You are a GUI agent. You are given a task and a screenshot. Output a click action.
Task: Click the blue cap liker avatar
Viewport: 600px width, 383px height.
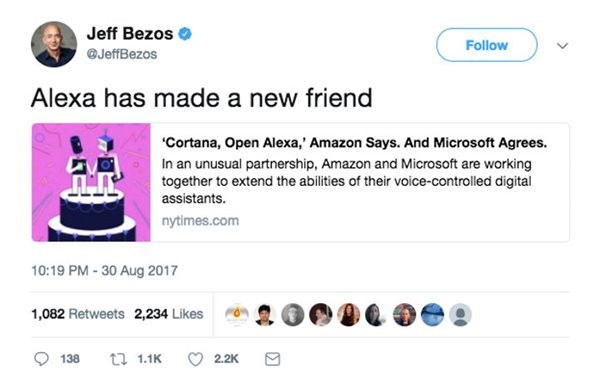[432, 315]
